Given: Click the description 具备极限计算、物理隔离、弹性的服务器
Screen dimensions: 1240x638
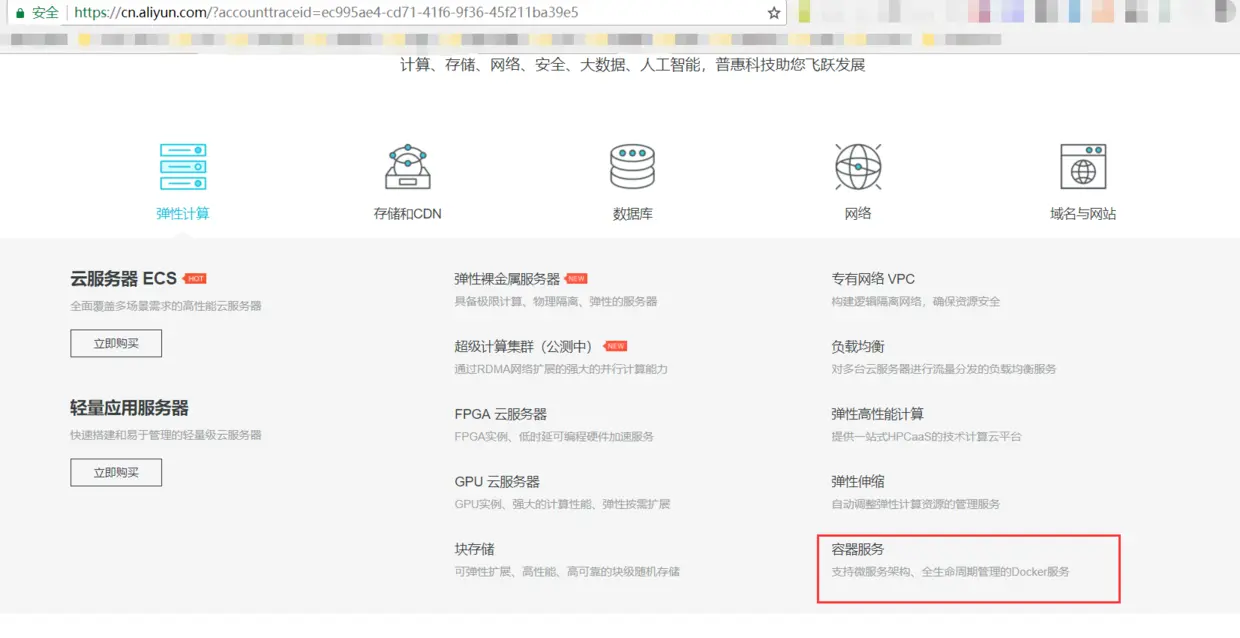Looking at the screenshot, I should tap(556, 301).
